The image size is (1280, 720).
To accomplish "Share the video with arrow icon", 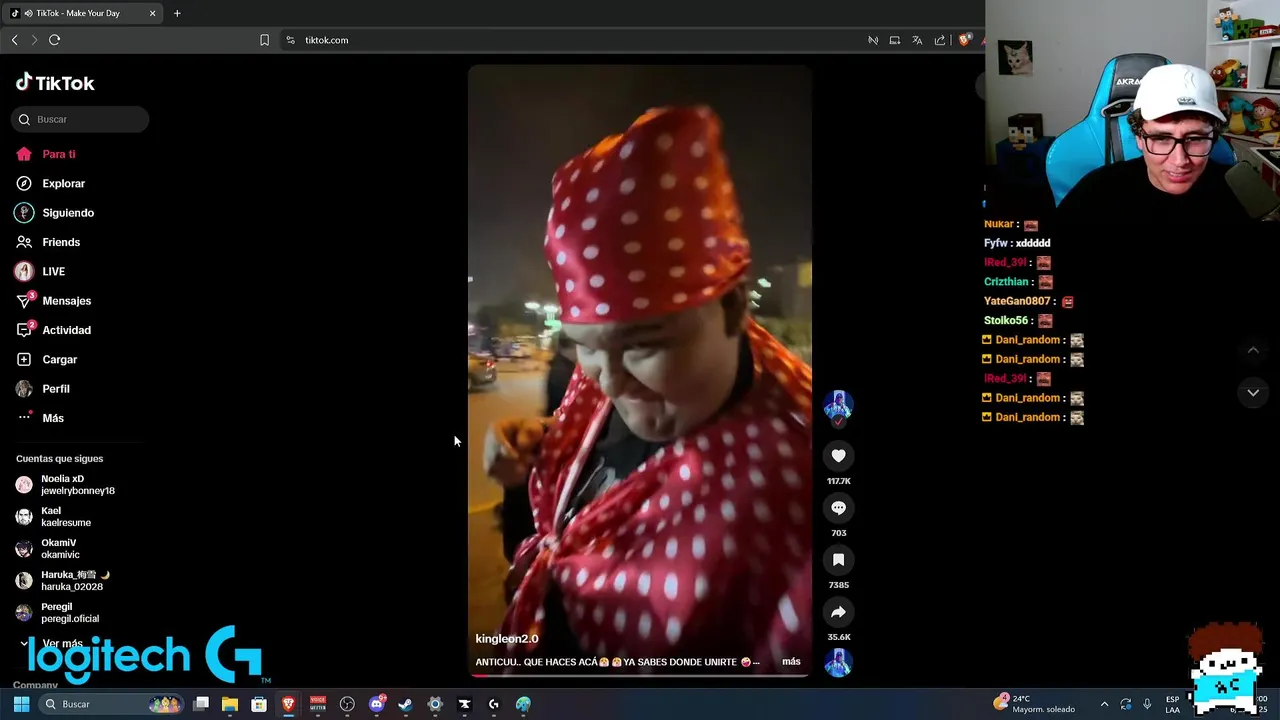I will click(838, 612).
